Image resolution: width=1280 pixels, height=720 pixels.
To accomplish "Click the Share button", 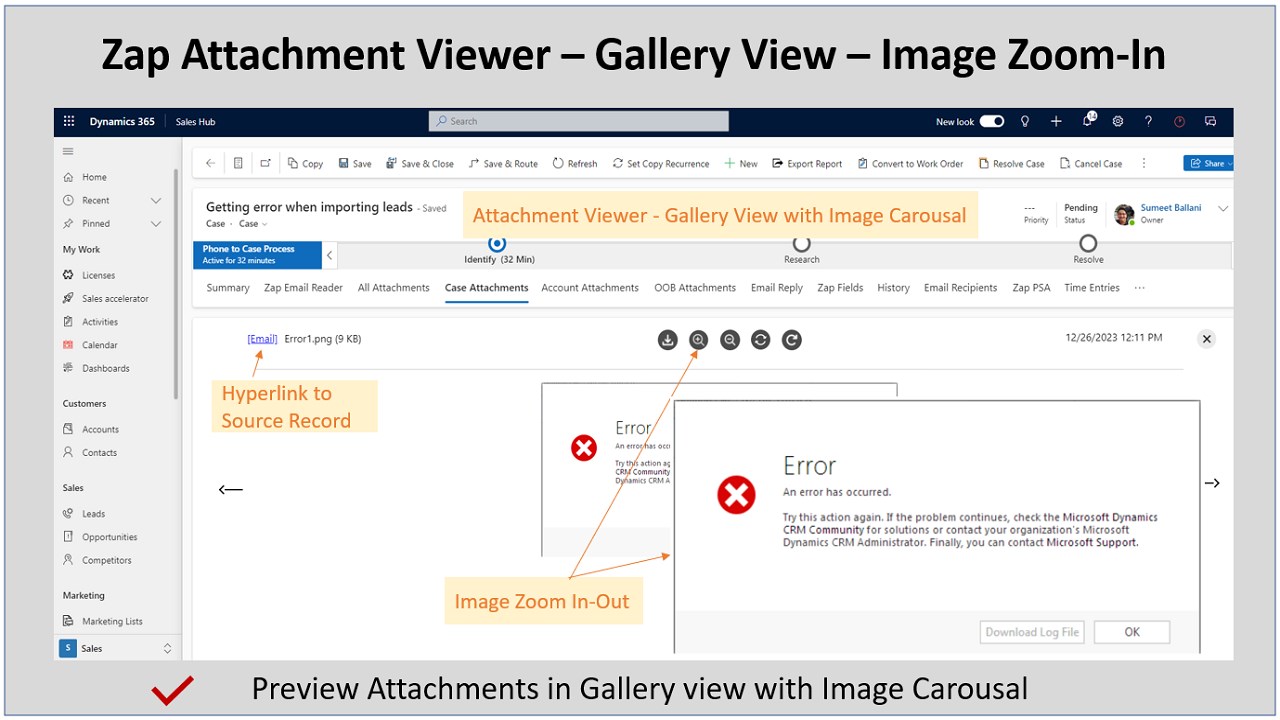I will coord(1208,163).
